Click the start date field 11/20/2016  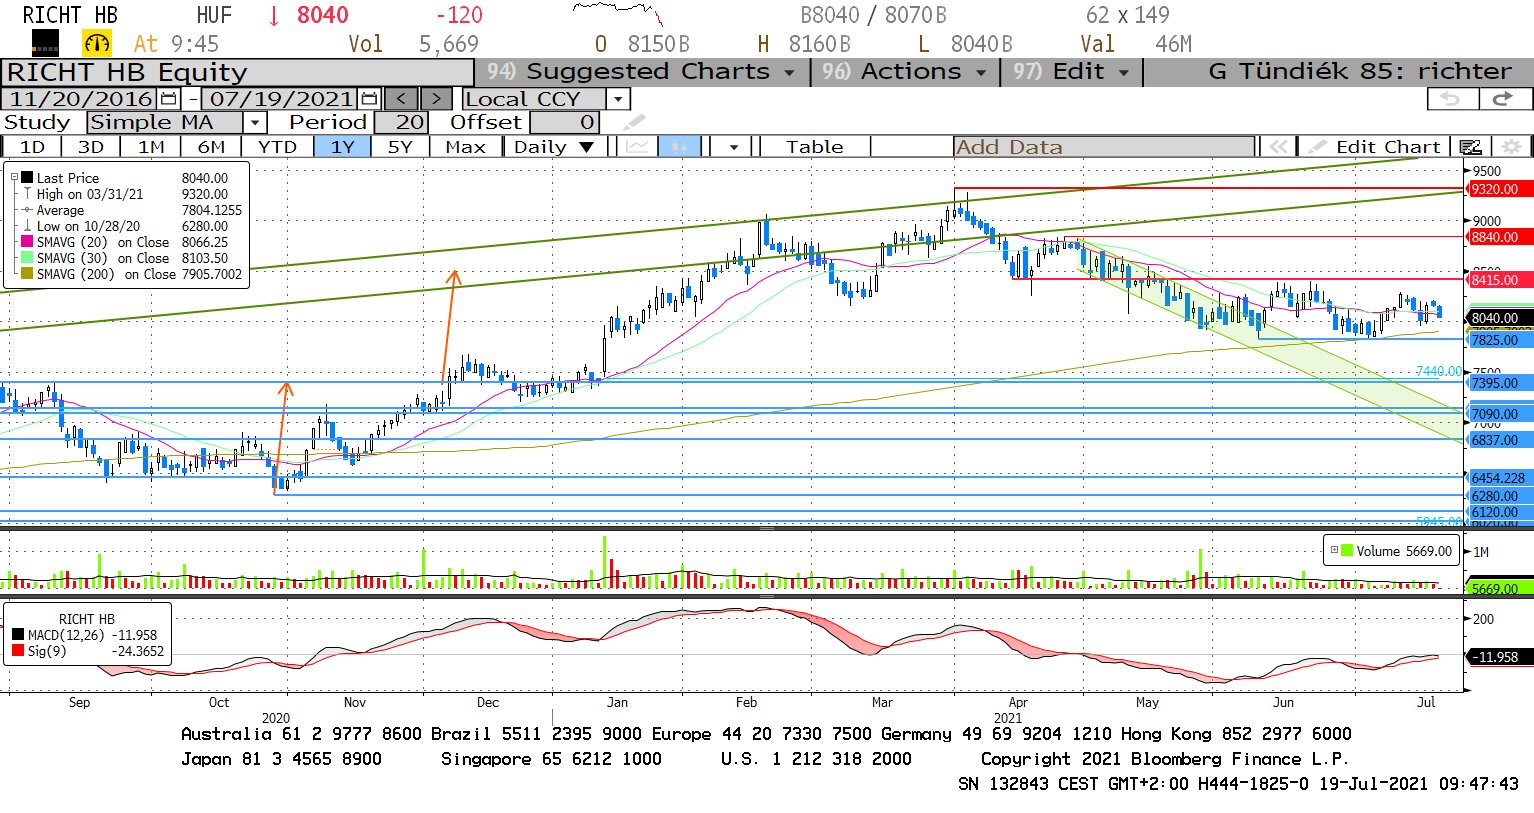pyautogui.click(x=81, y=99)
